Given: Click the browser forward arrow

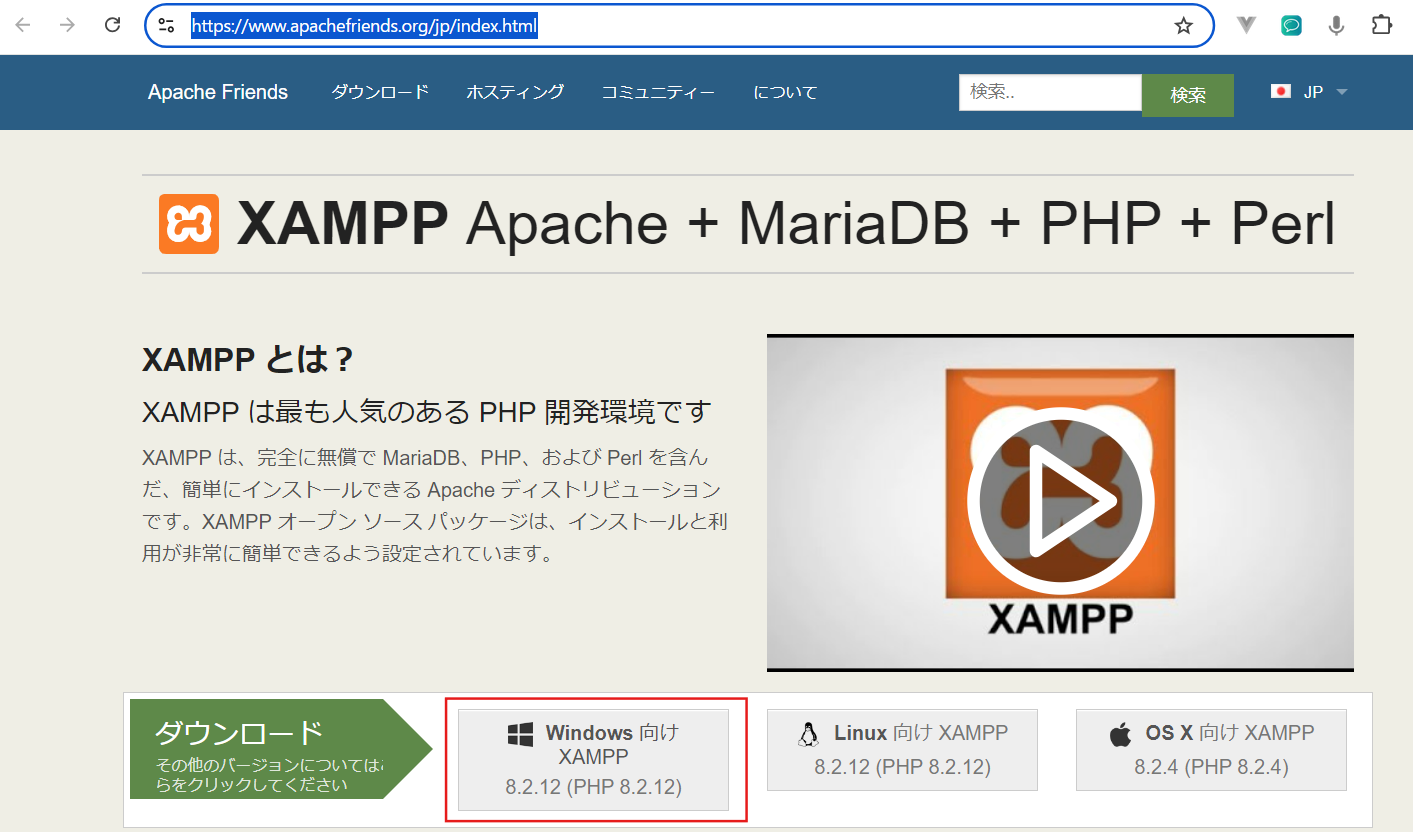Looking at the screenshot, I should 67,25.
